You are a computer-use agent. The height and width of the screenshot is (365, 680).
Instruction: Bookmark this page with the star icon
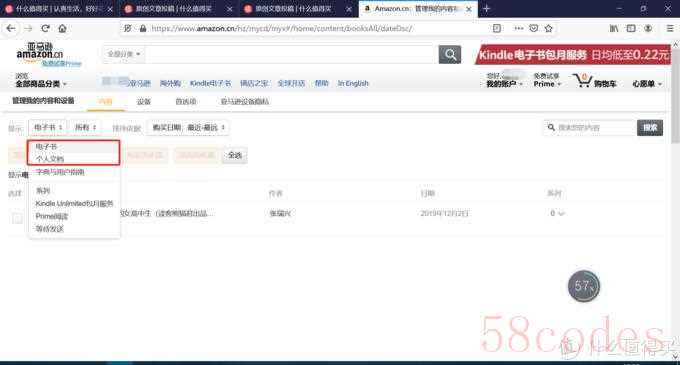point(549,29)
